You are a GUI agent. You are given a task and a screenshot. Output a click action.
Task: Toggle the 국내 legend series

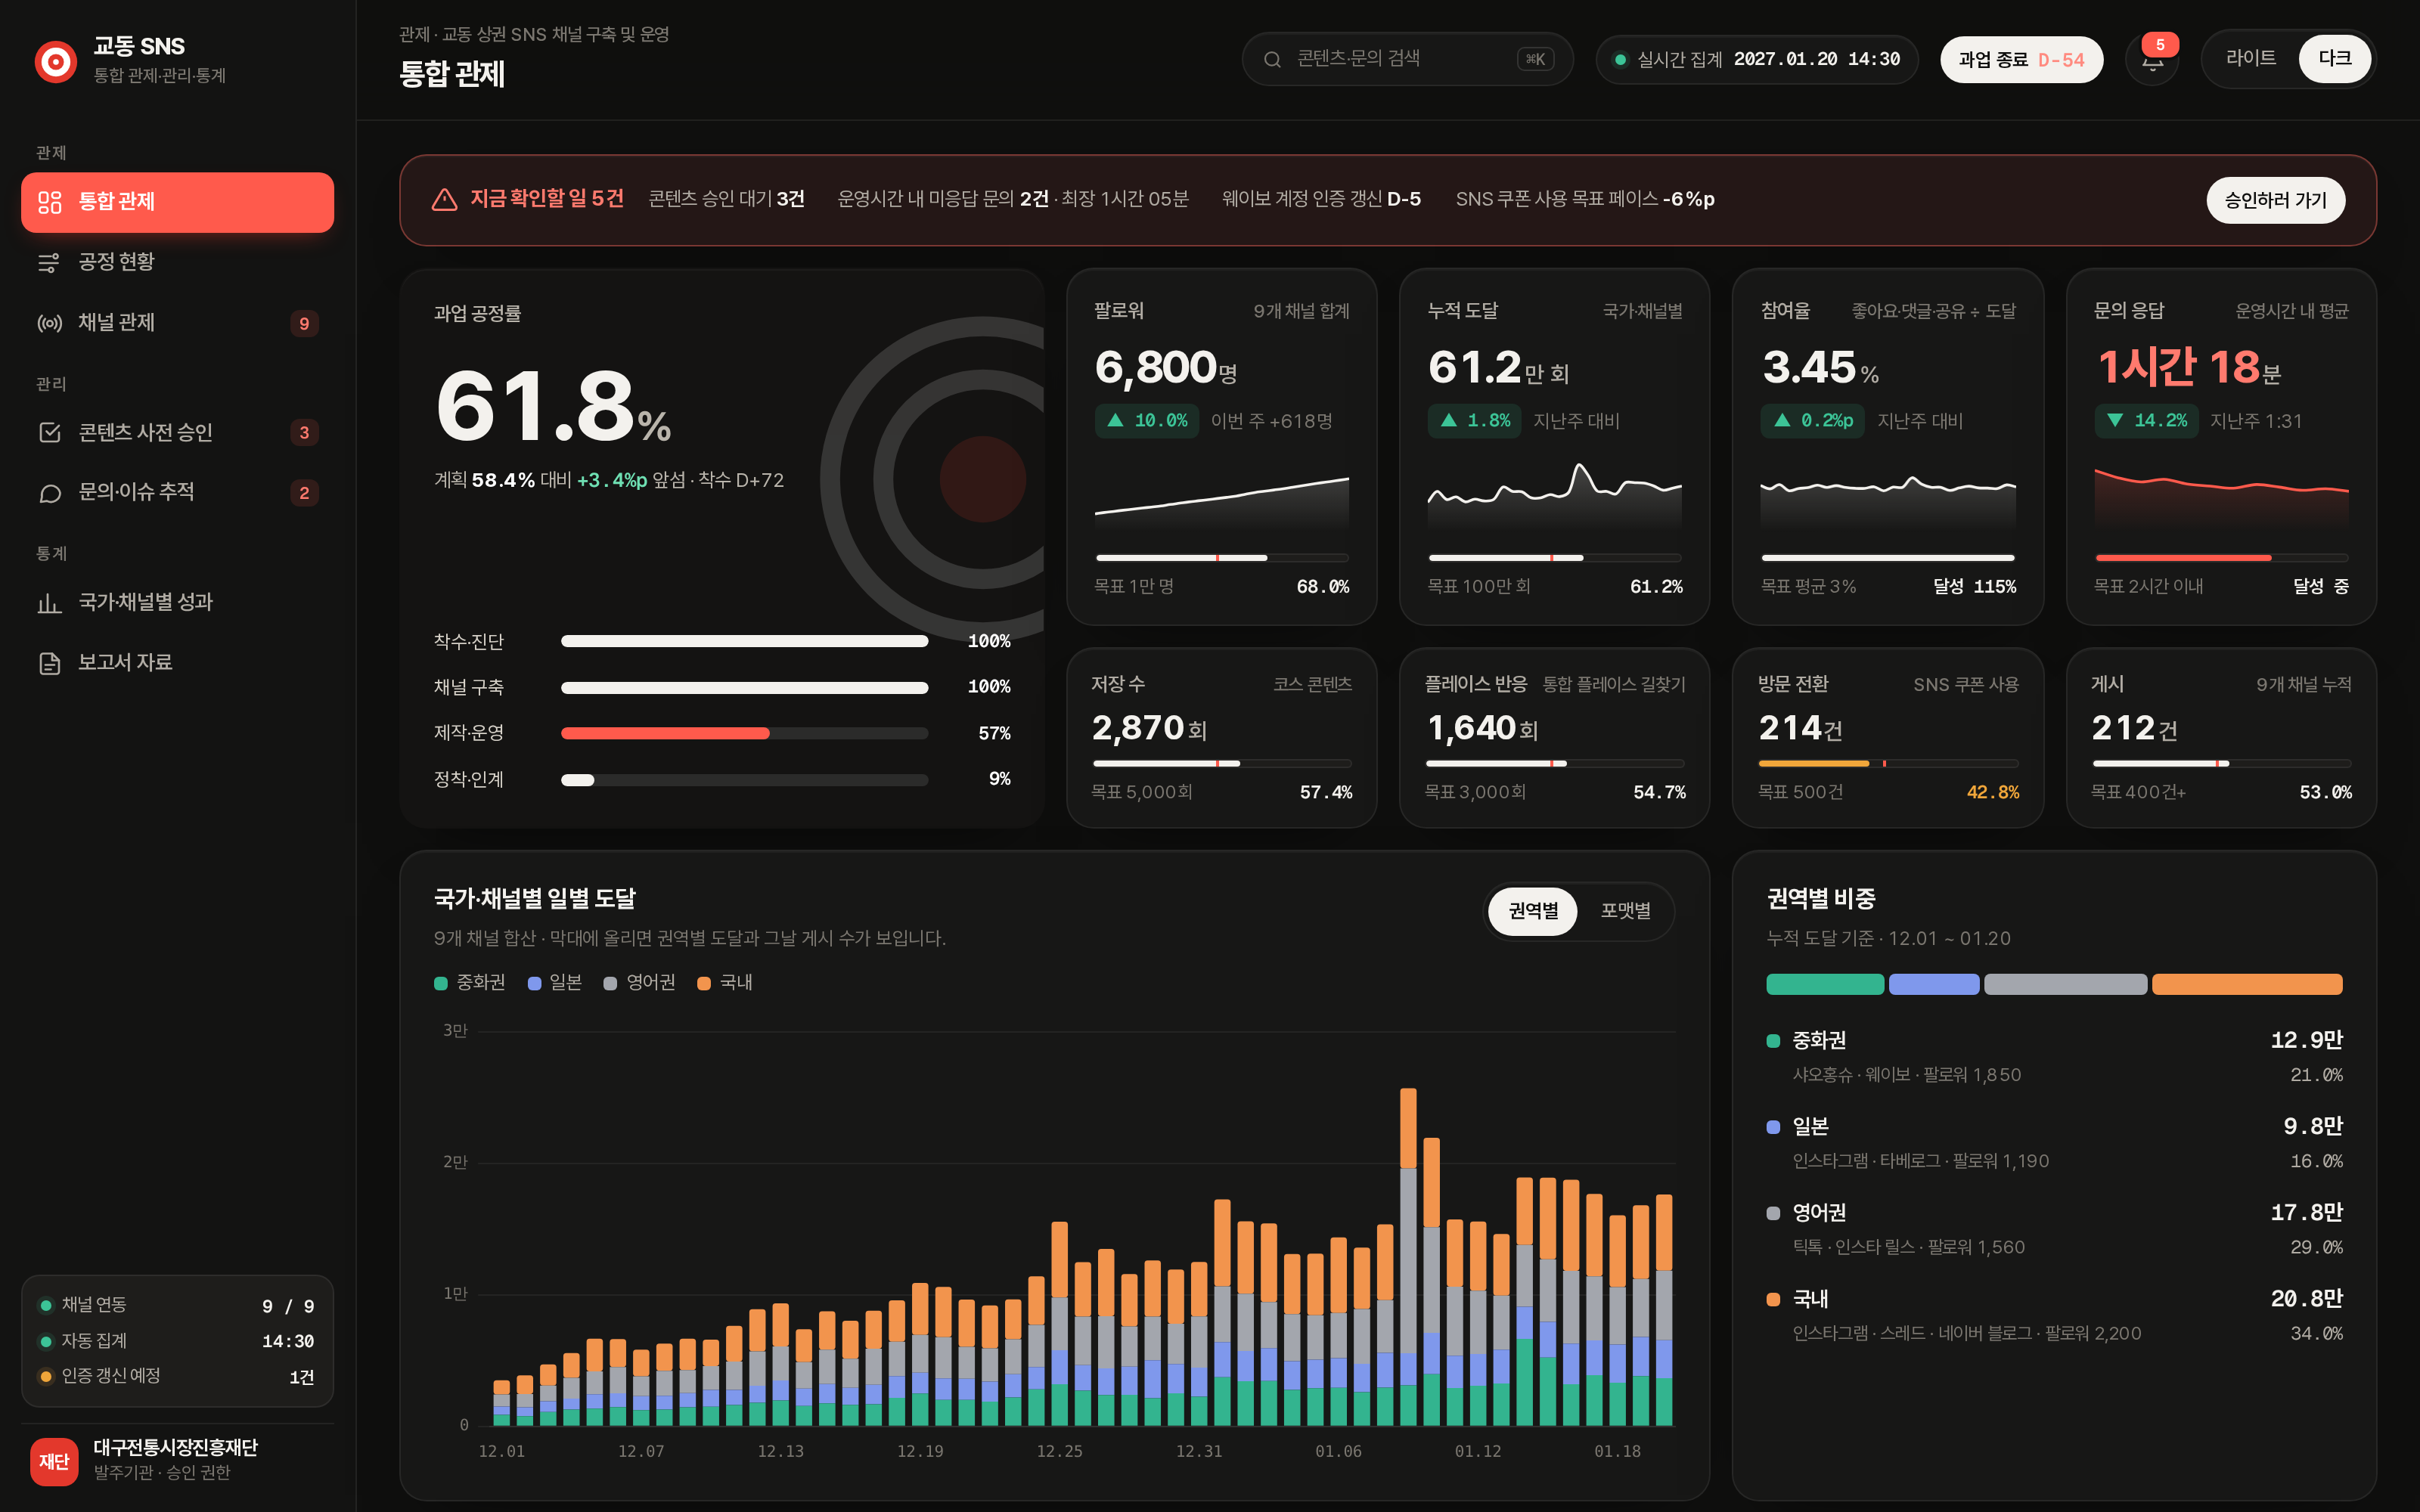pyautogui.click(x=725, y=983)
